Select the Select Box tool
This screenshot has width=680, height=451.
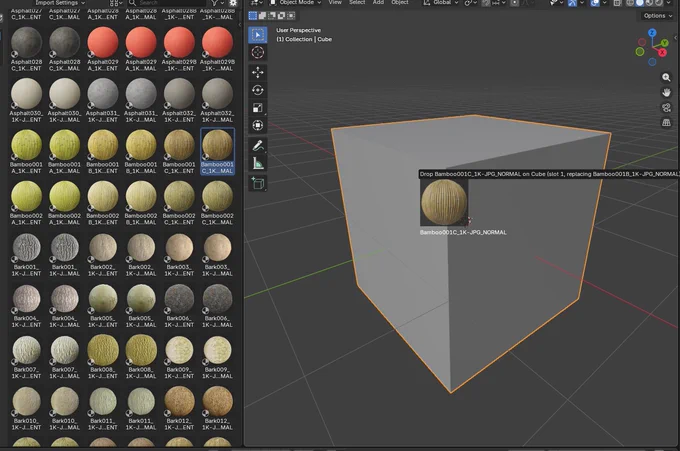[x=258, y=35]
